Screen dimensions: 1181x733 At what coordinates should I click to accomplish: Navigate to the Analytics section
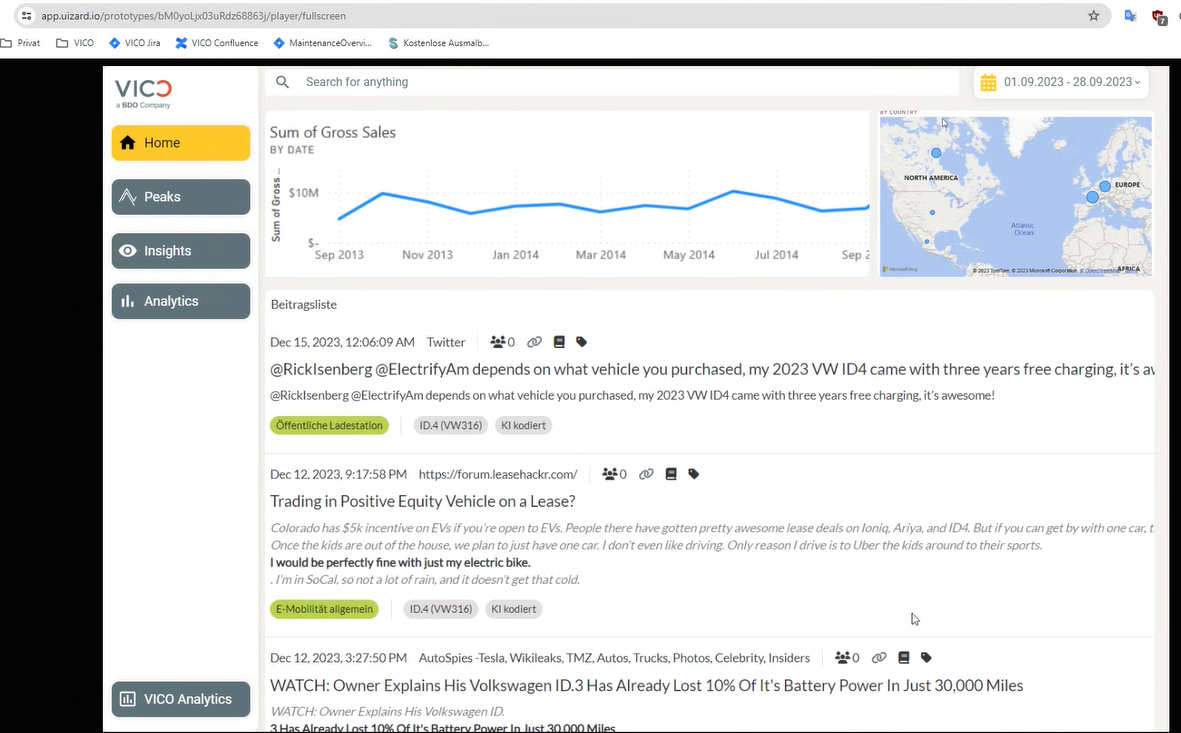point(181,301)
